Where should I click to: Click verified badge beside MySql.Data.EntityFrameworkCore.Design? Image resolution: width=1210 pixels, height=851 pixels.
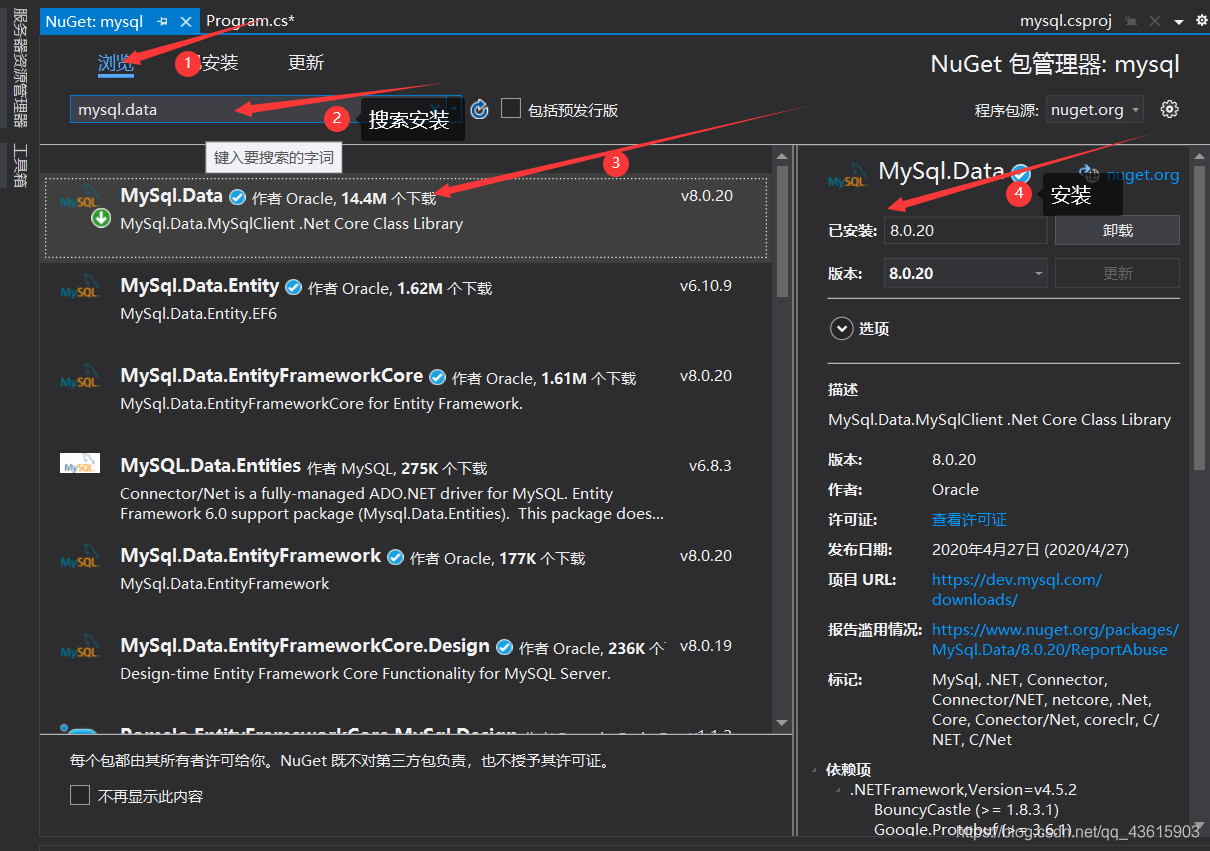coord(505,647)
